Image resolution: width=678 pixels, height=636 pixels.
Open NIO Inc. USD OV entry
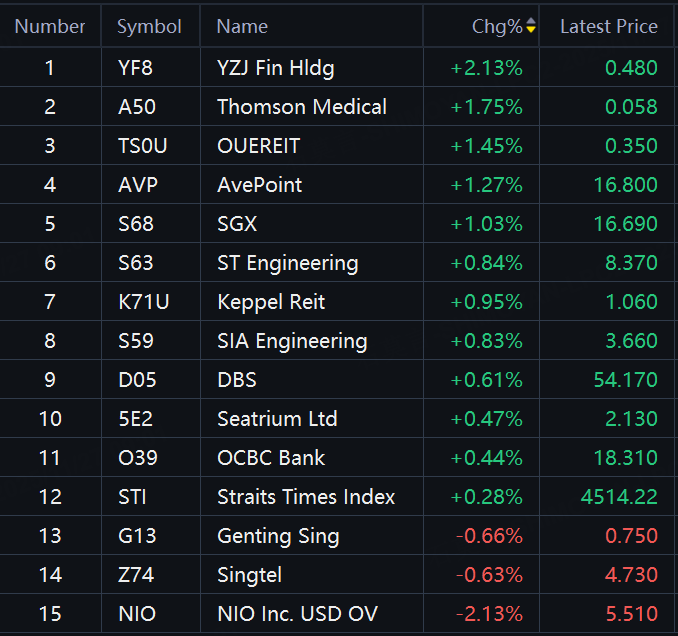[297, 614]
